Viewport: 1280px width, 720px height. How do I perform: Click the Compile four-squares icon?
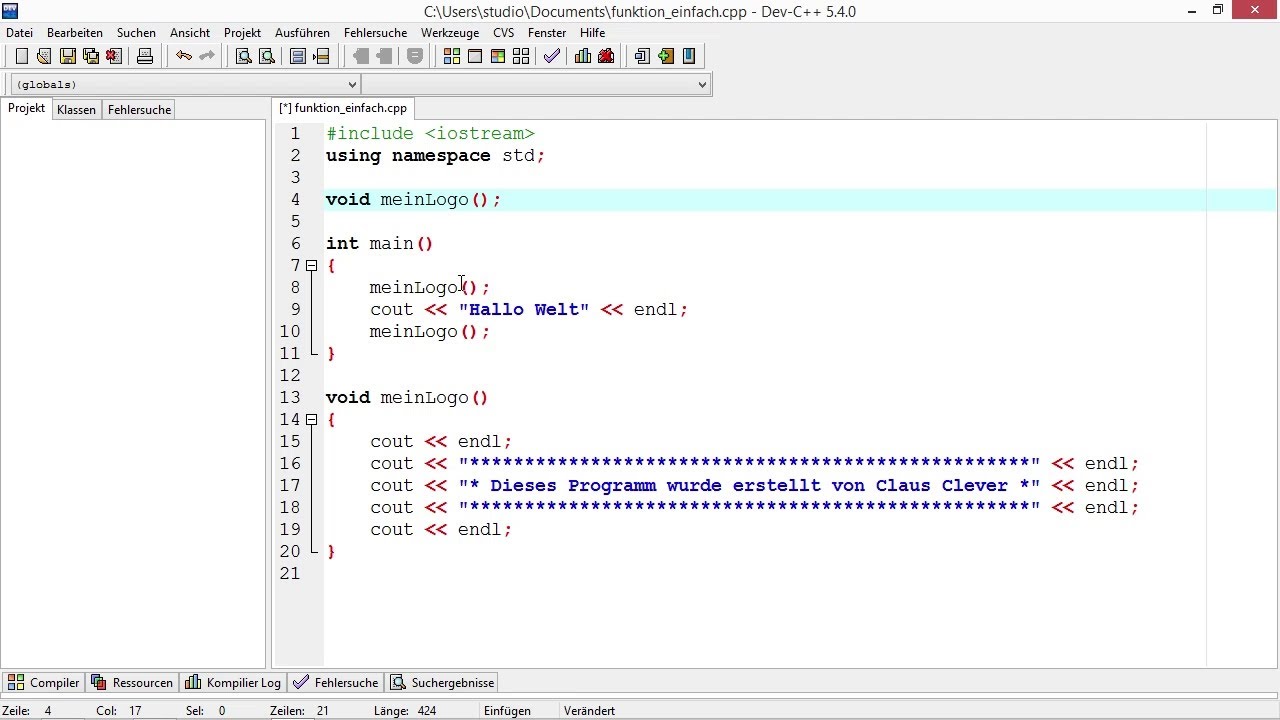[452, 56]
